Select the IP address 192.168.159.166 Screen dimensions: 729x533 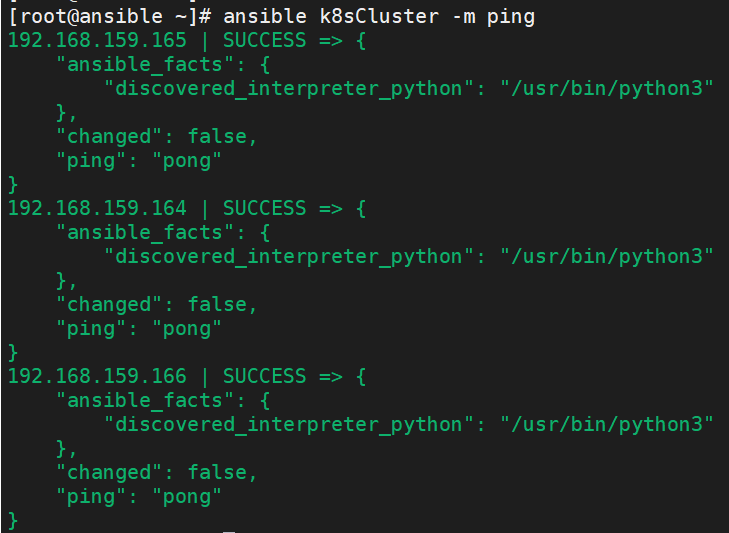[x=97, y=376]
